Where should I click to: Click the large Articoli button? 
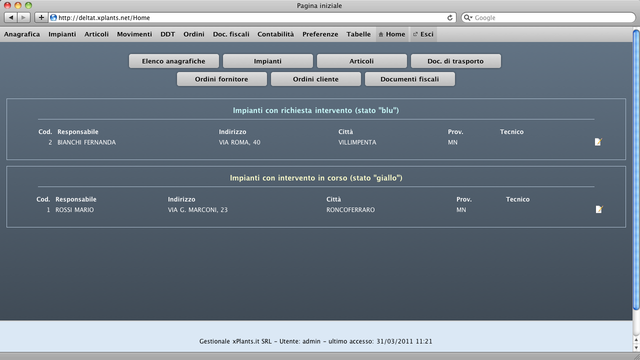click(x=362, y=61)
